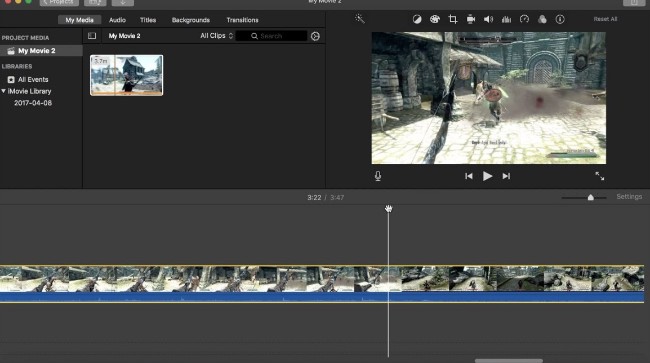Open the color correction palette tool

(434, 19)
